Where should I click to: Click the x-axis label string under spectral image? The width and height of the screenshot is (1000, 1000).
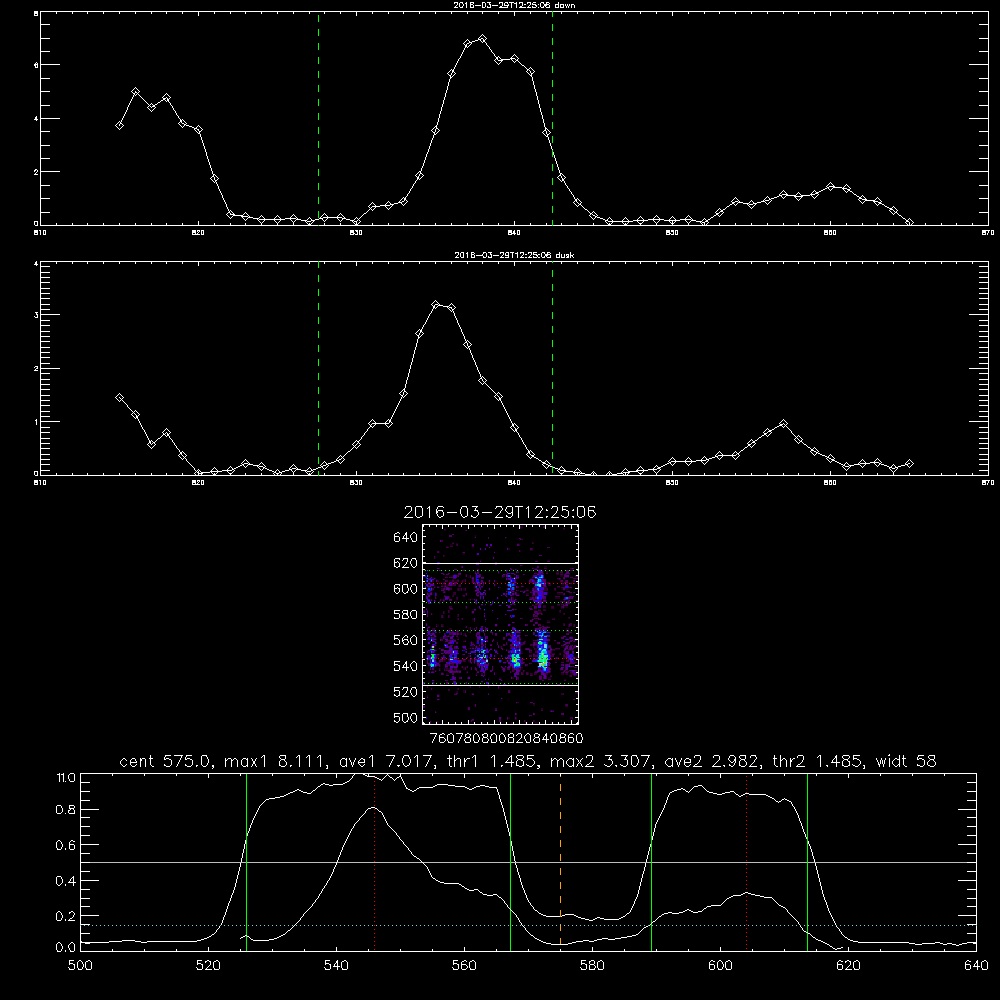(x=506, y=738)
